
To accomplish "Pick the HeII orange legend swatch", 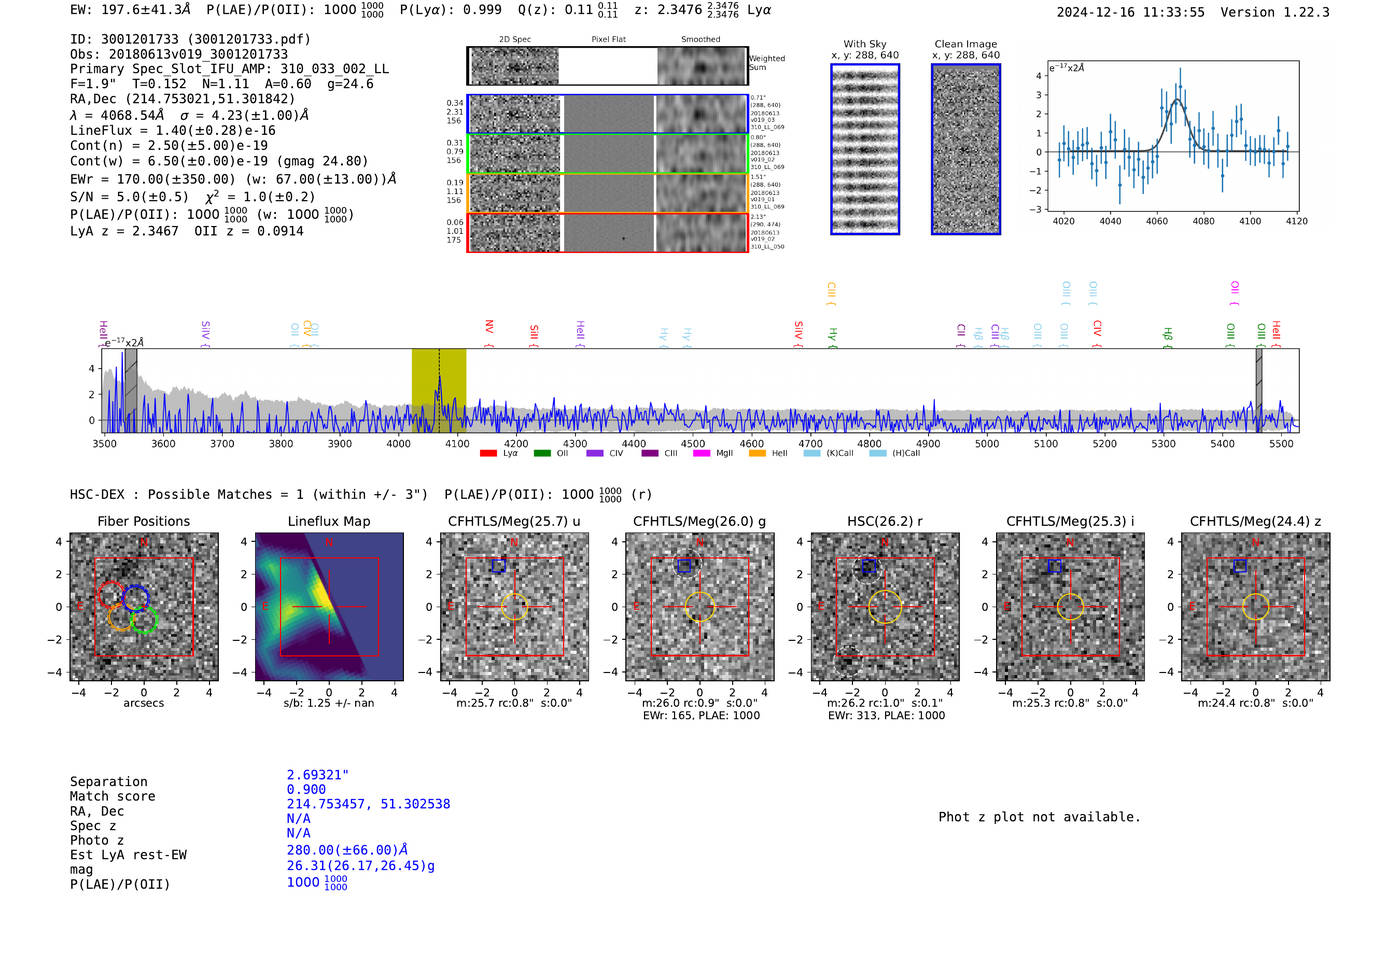I will [757, 454].
